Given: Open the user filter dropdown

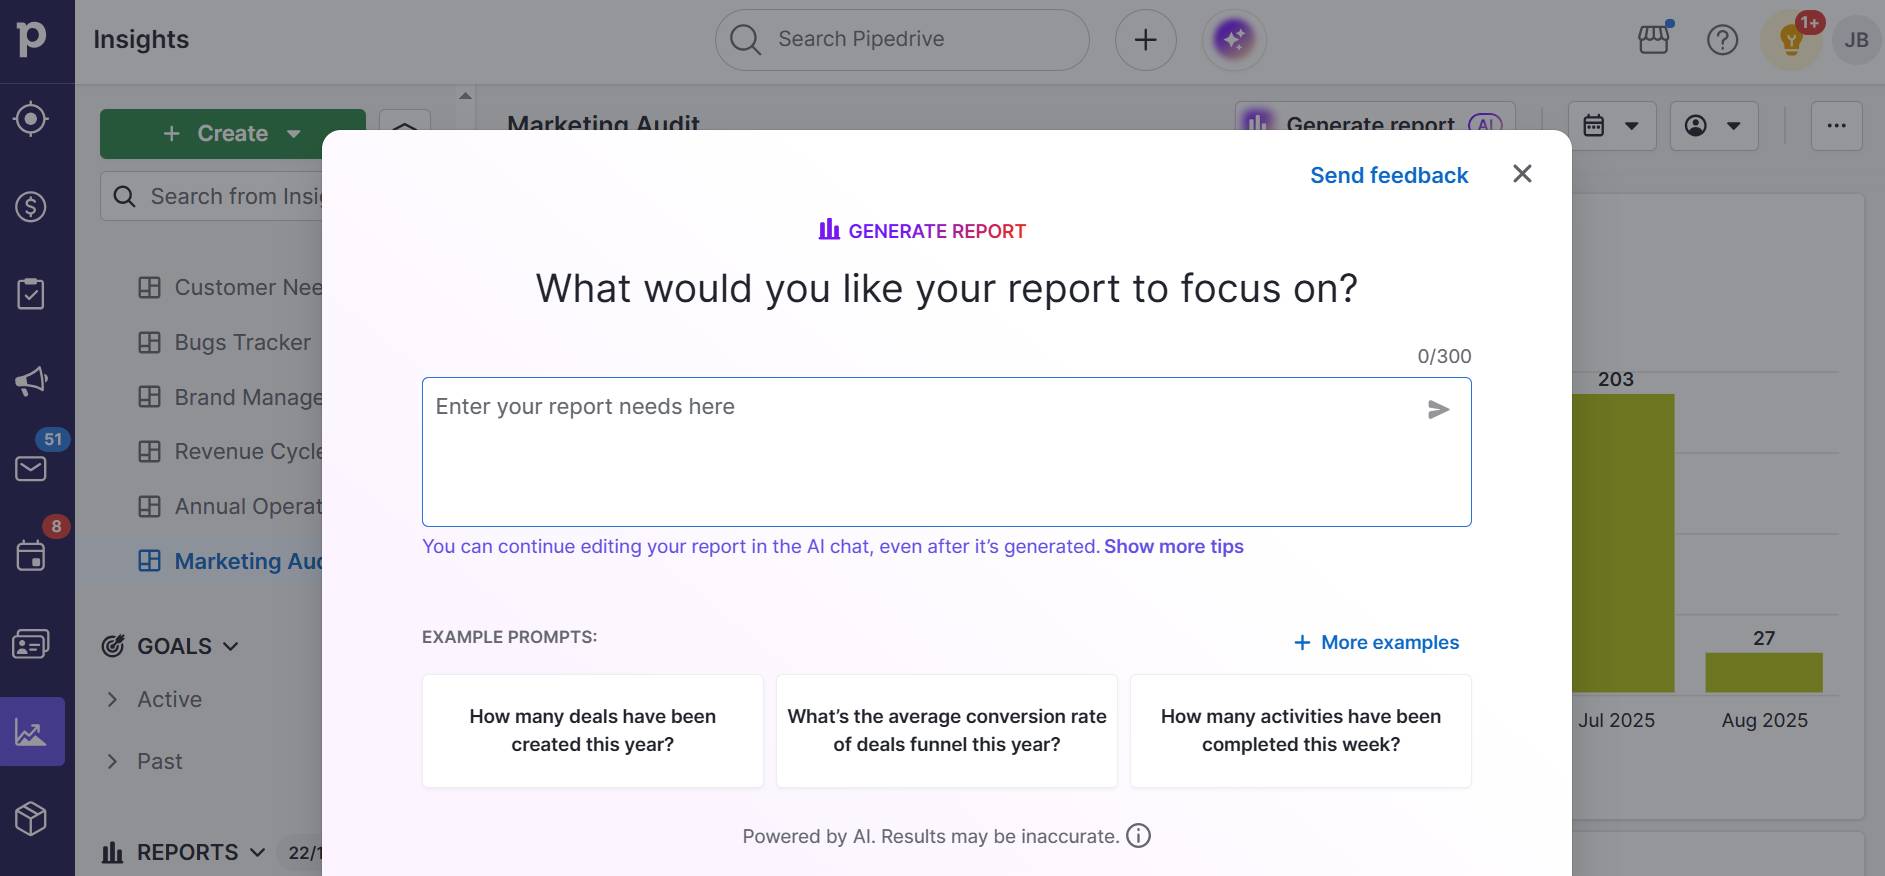Looking at the screenshot, I should (1714, 126).
